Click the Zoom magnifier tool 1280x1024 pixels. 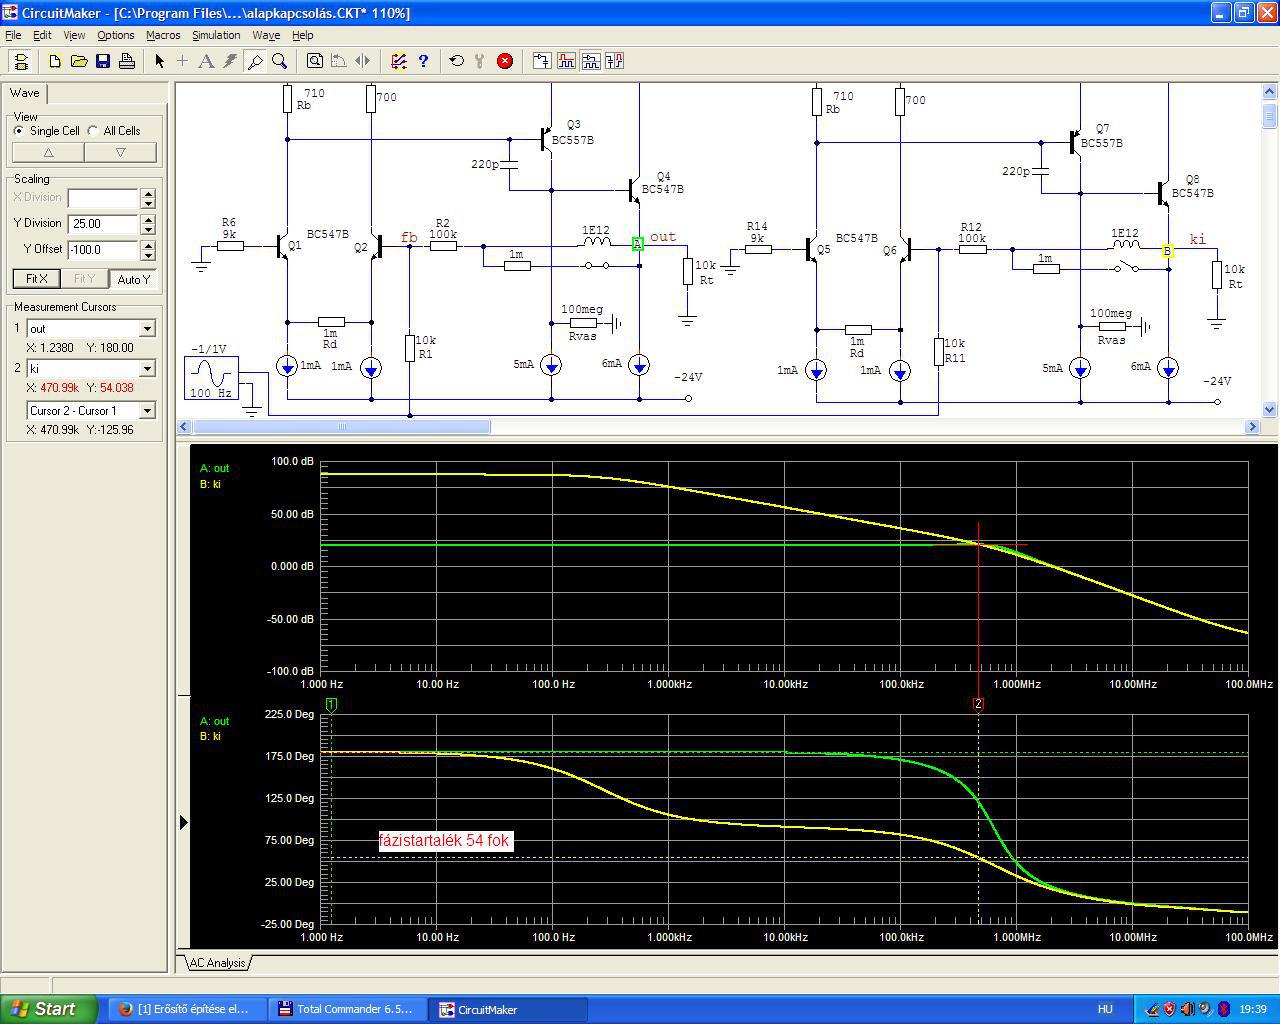(280, 61)
